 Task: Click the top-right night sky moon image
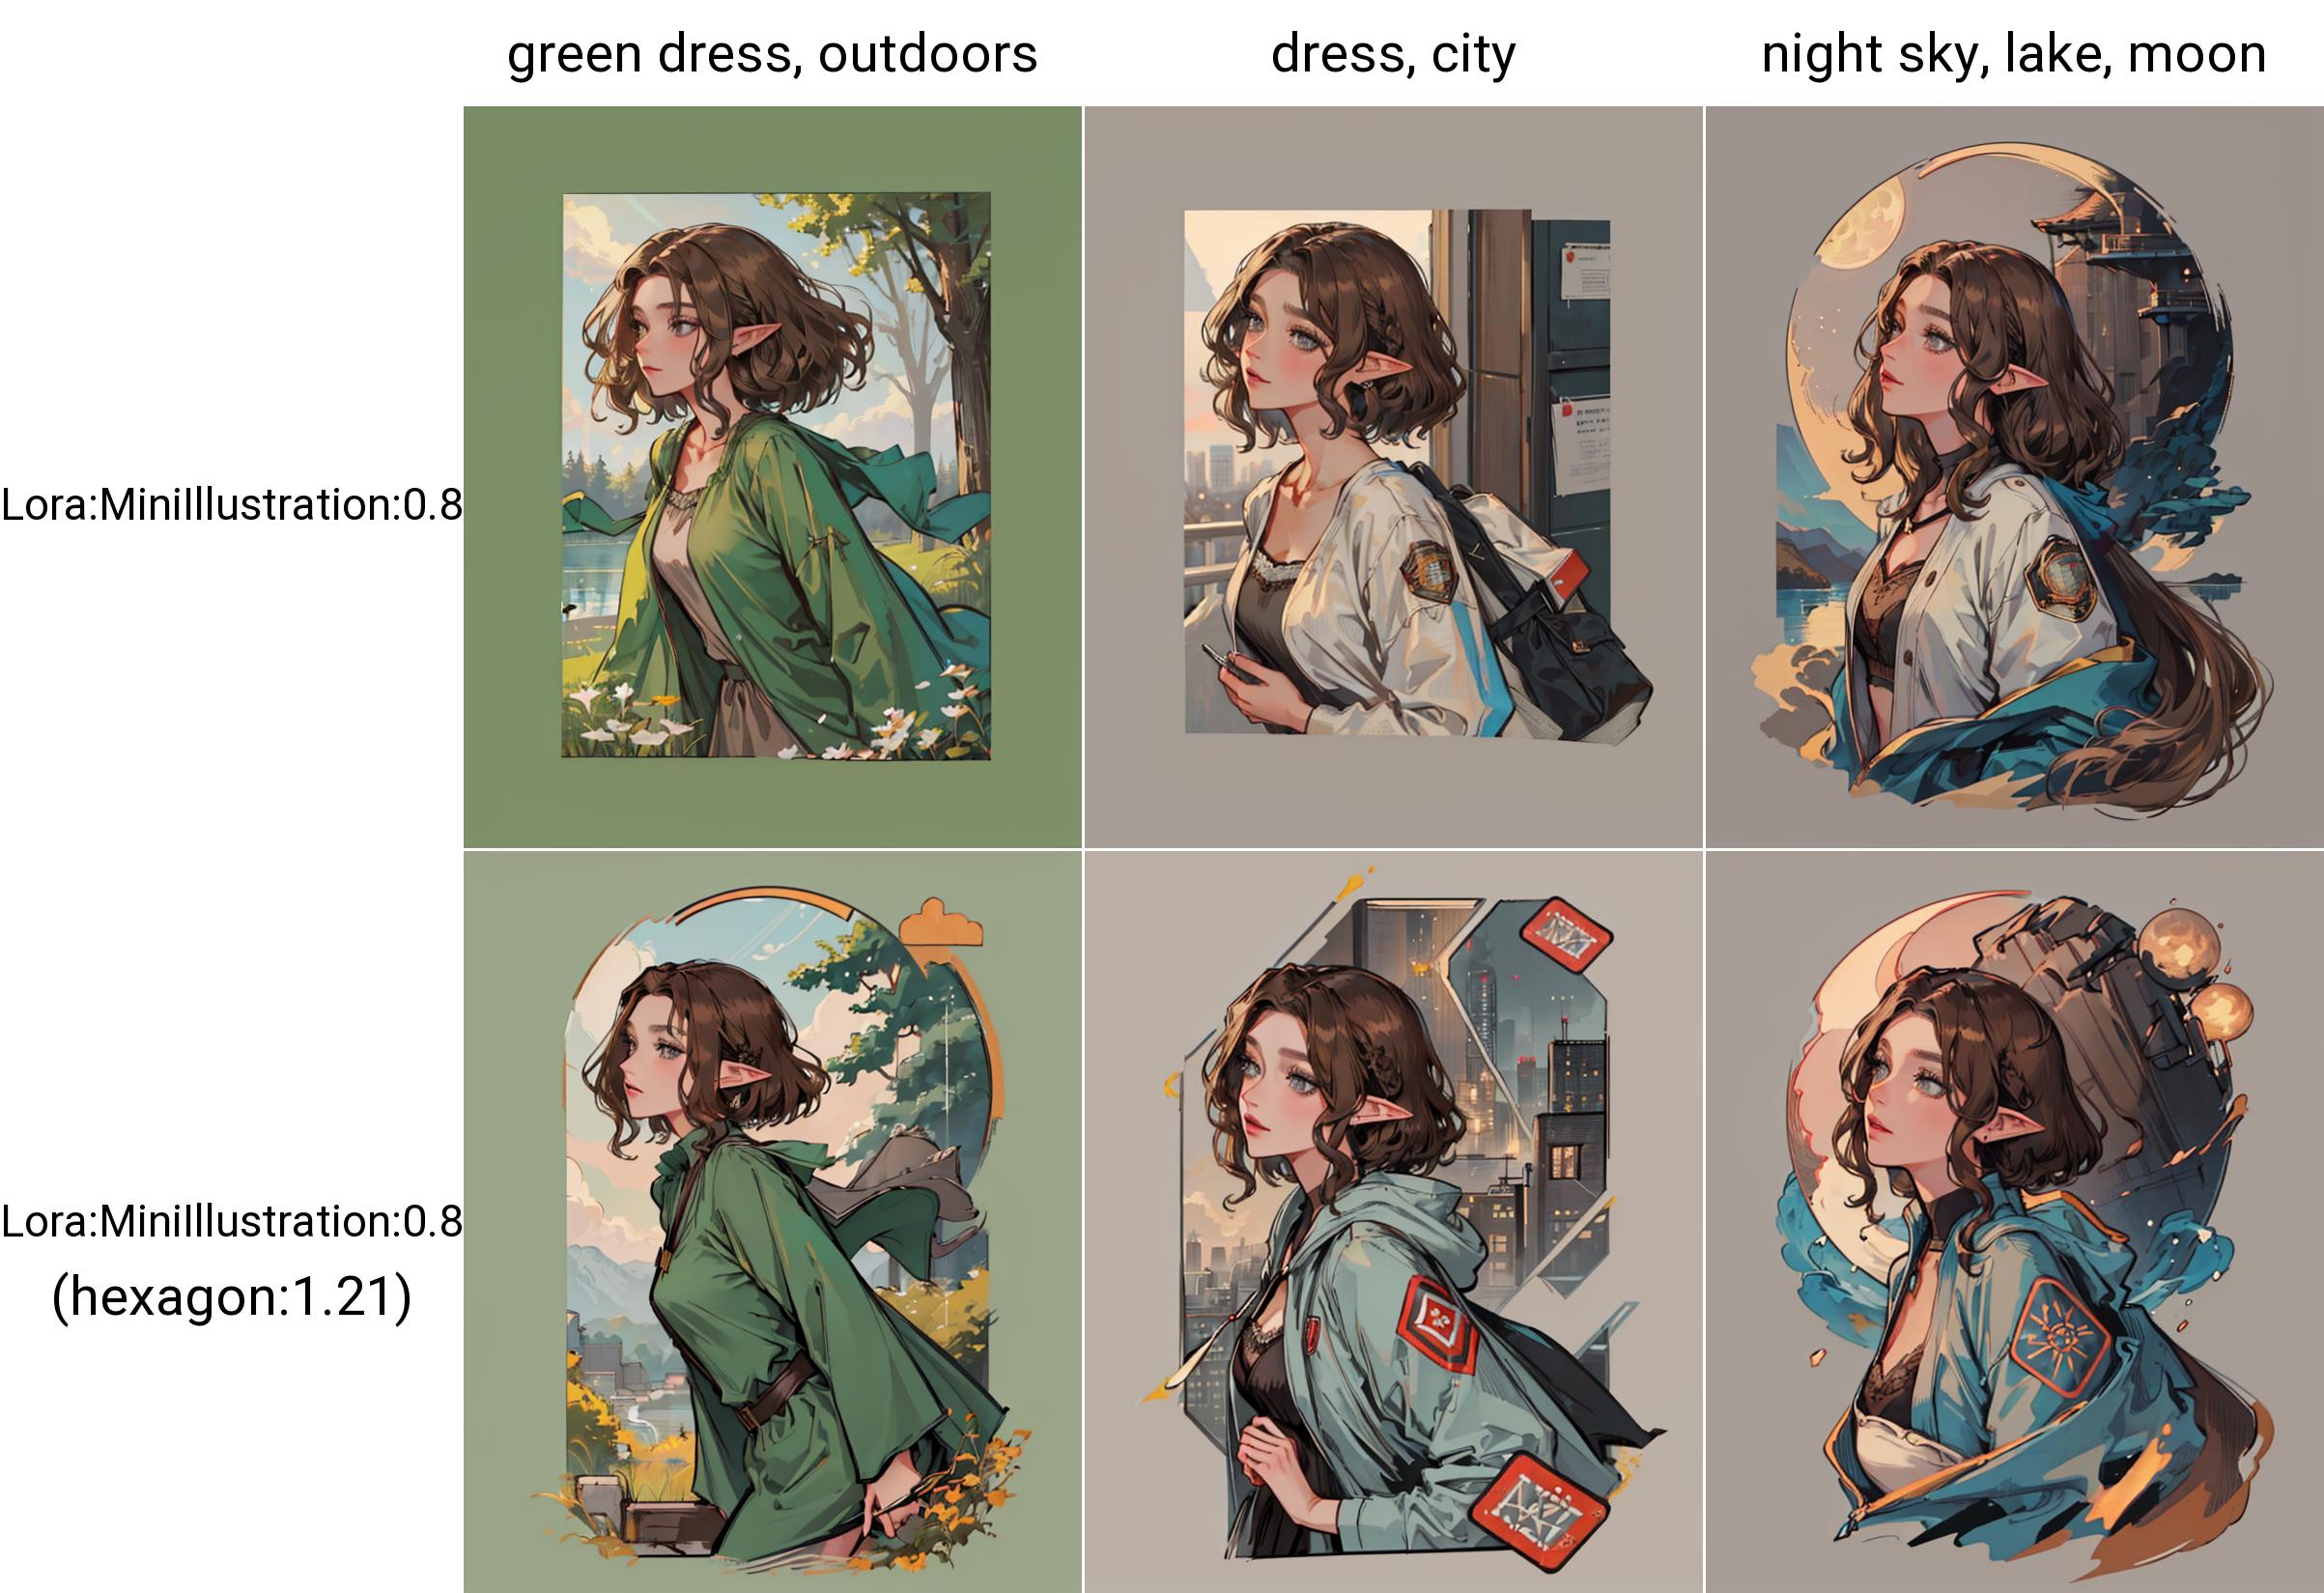tap(2014, 477)
